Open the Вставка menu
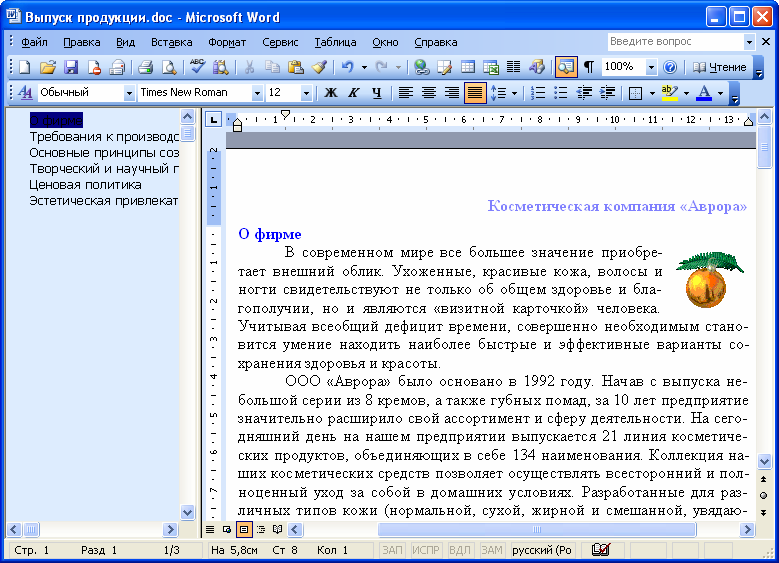The width and height of the screenshot is (779, 563). 171,42
